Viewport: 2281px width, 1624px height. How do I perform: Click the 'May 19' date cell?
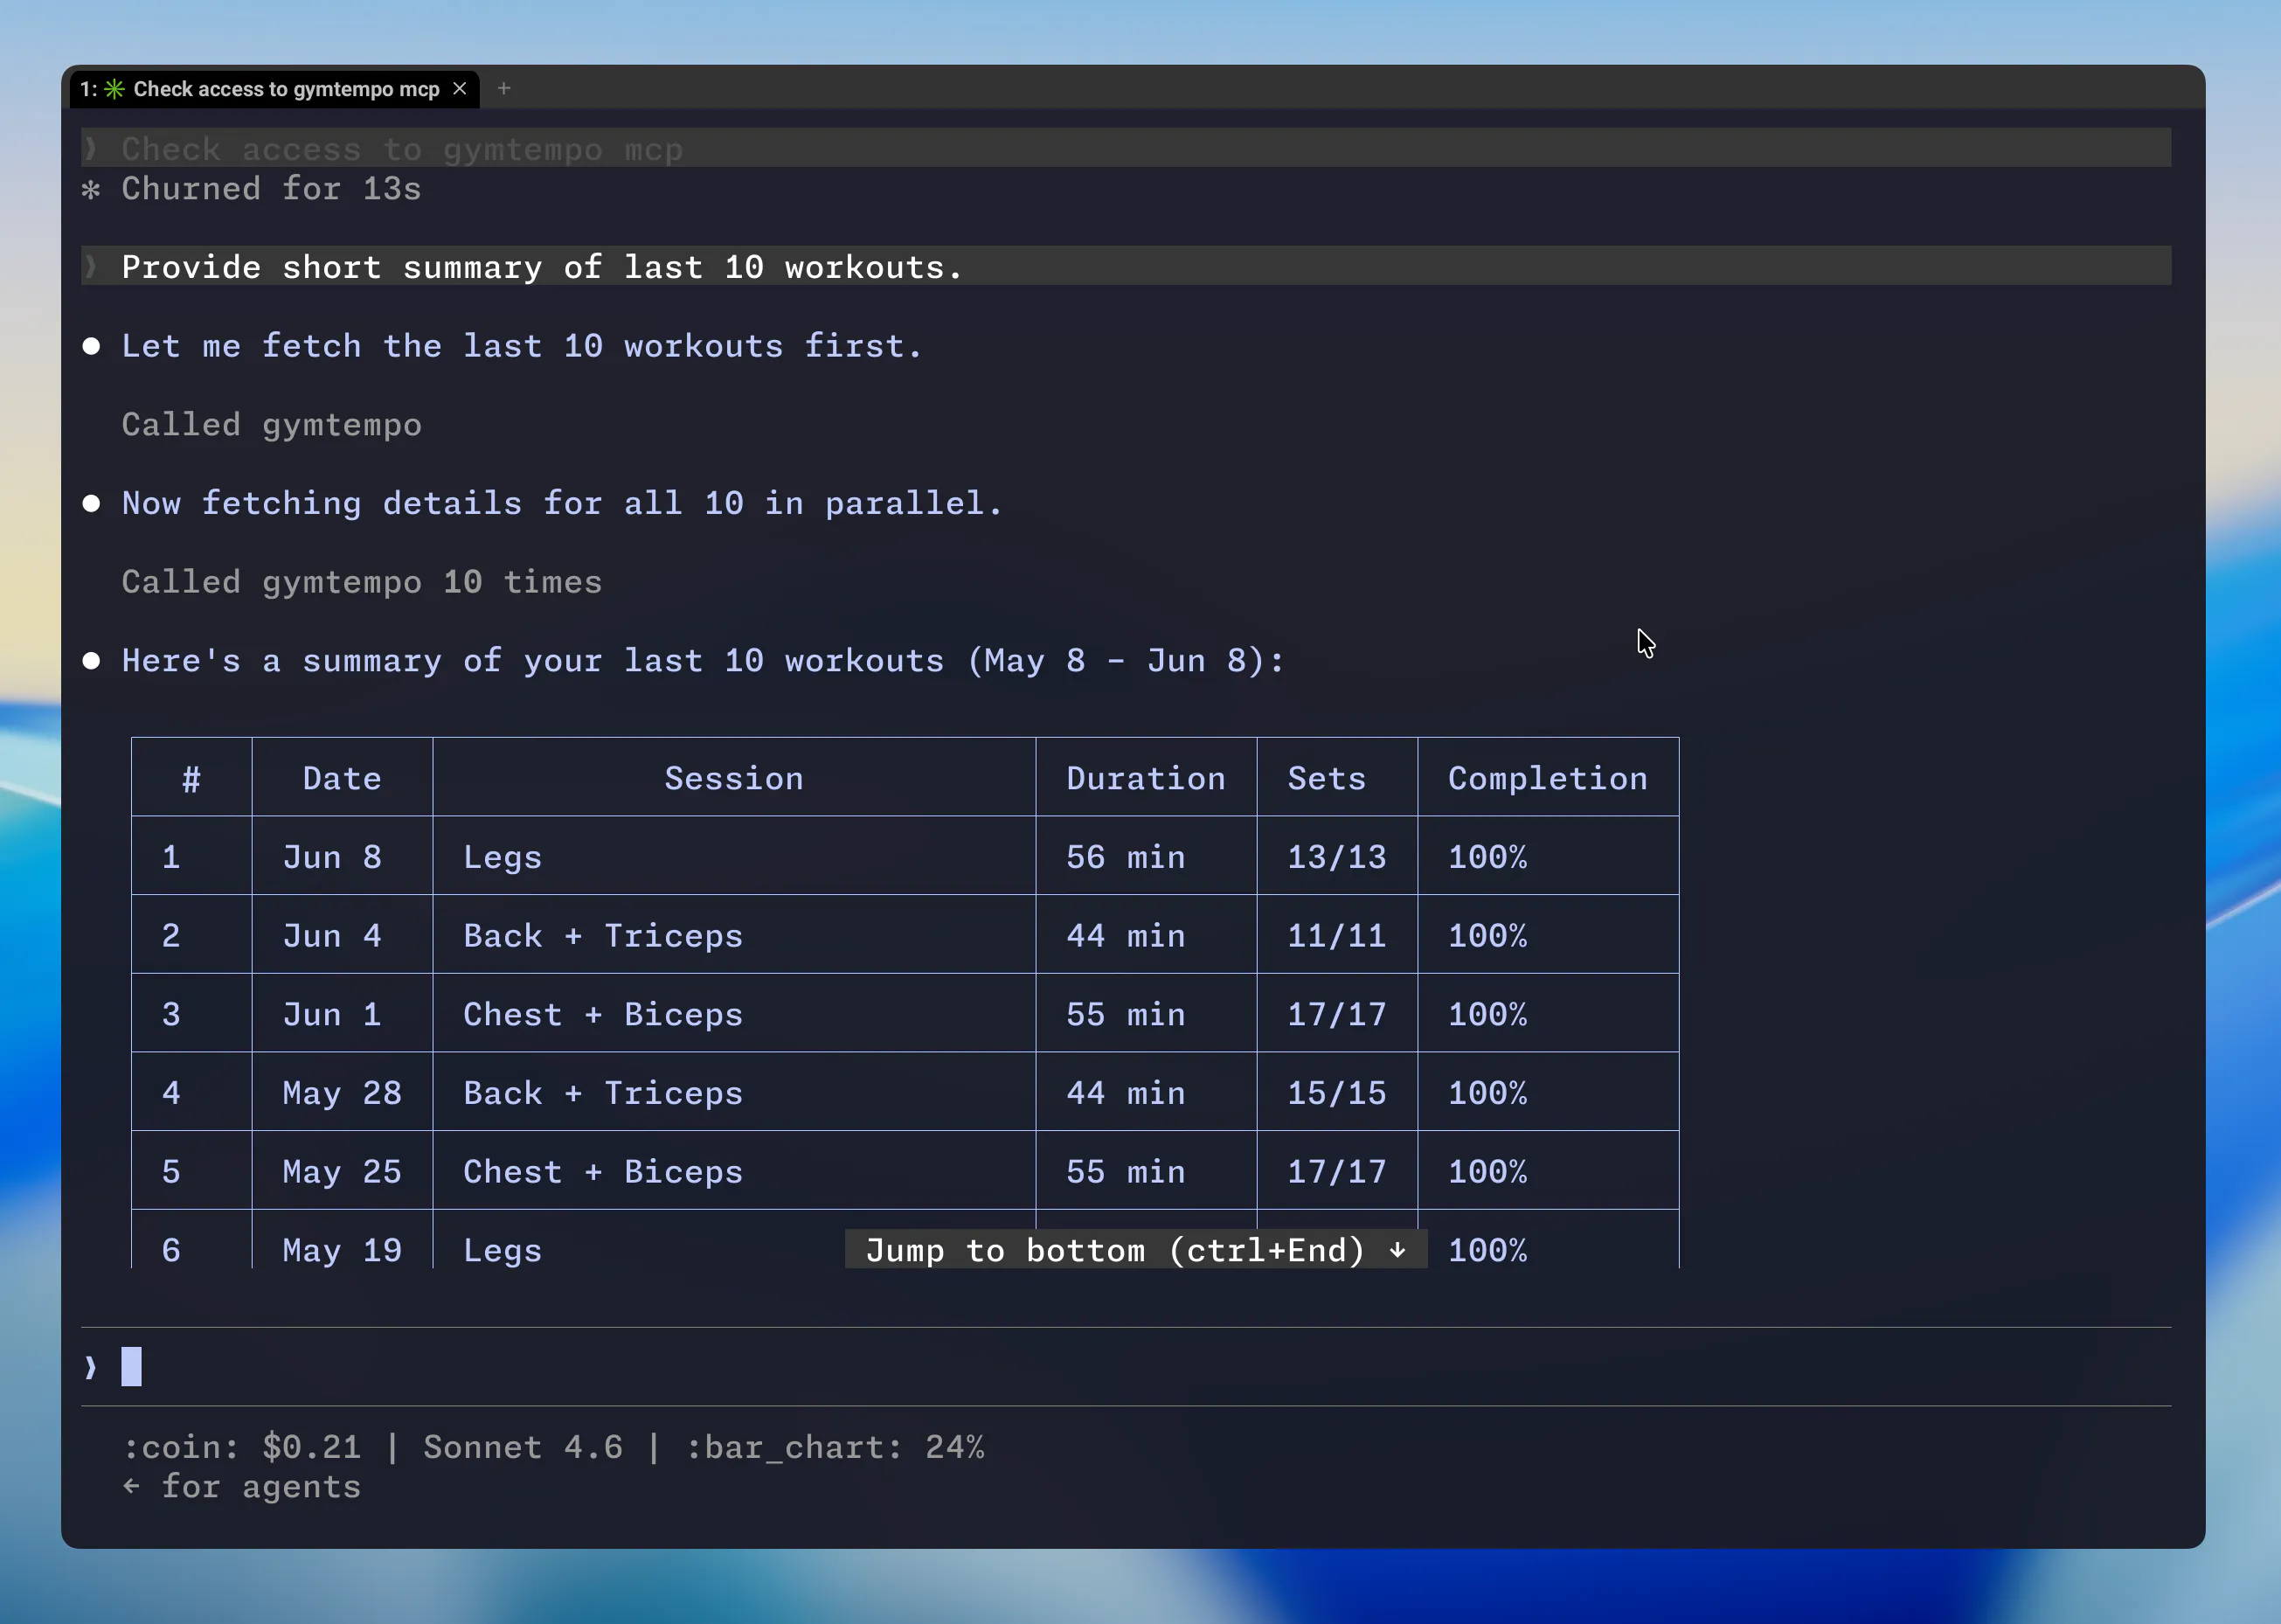coord(342,1250)
